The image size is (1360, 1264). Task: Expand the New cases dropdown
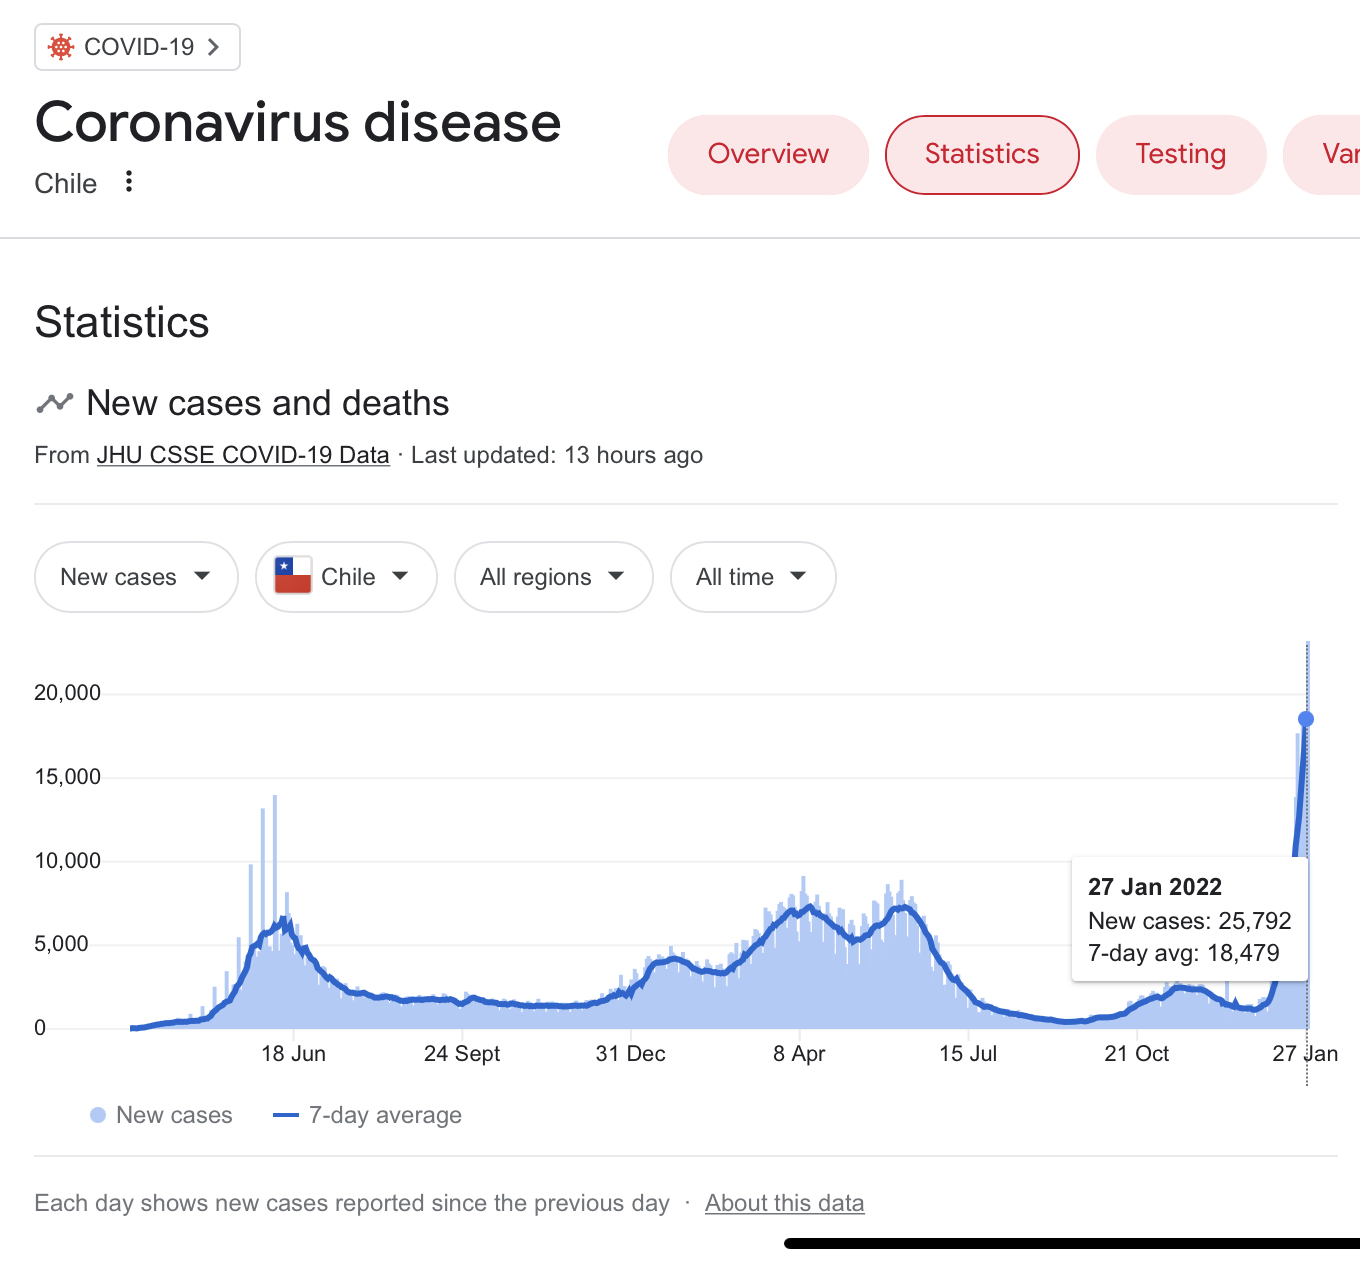tap(136, 577)
